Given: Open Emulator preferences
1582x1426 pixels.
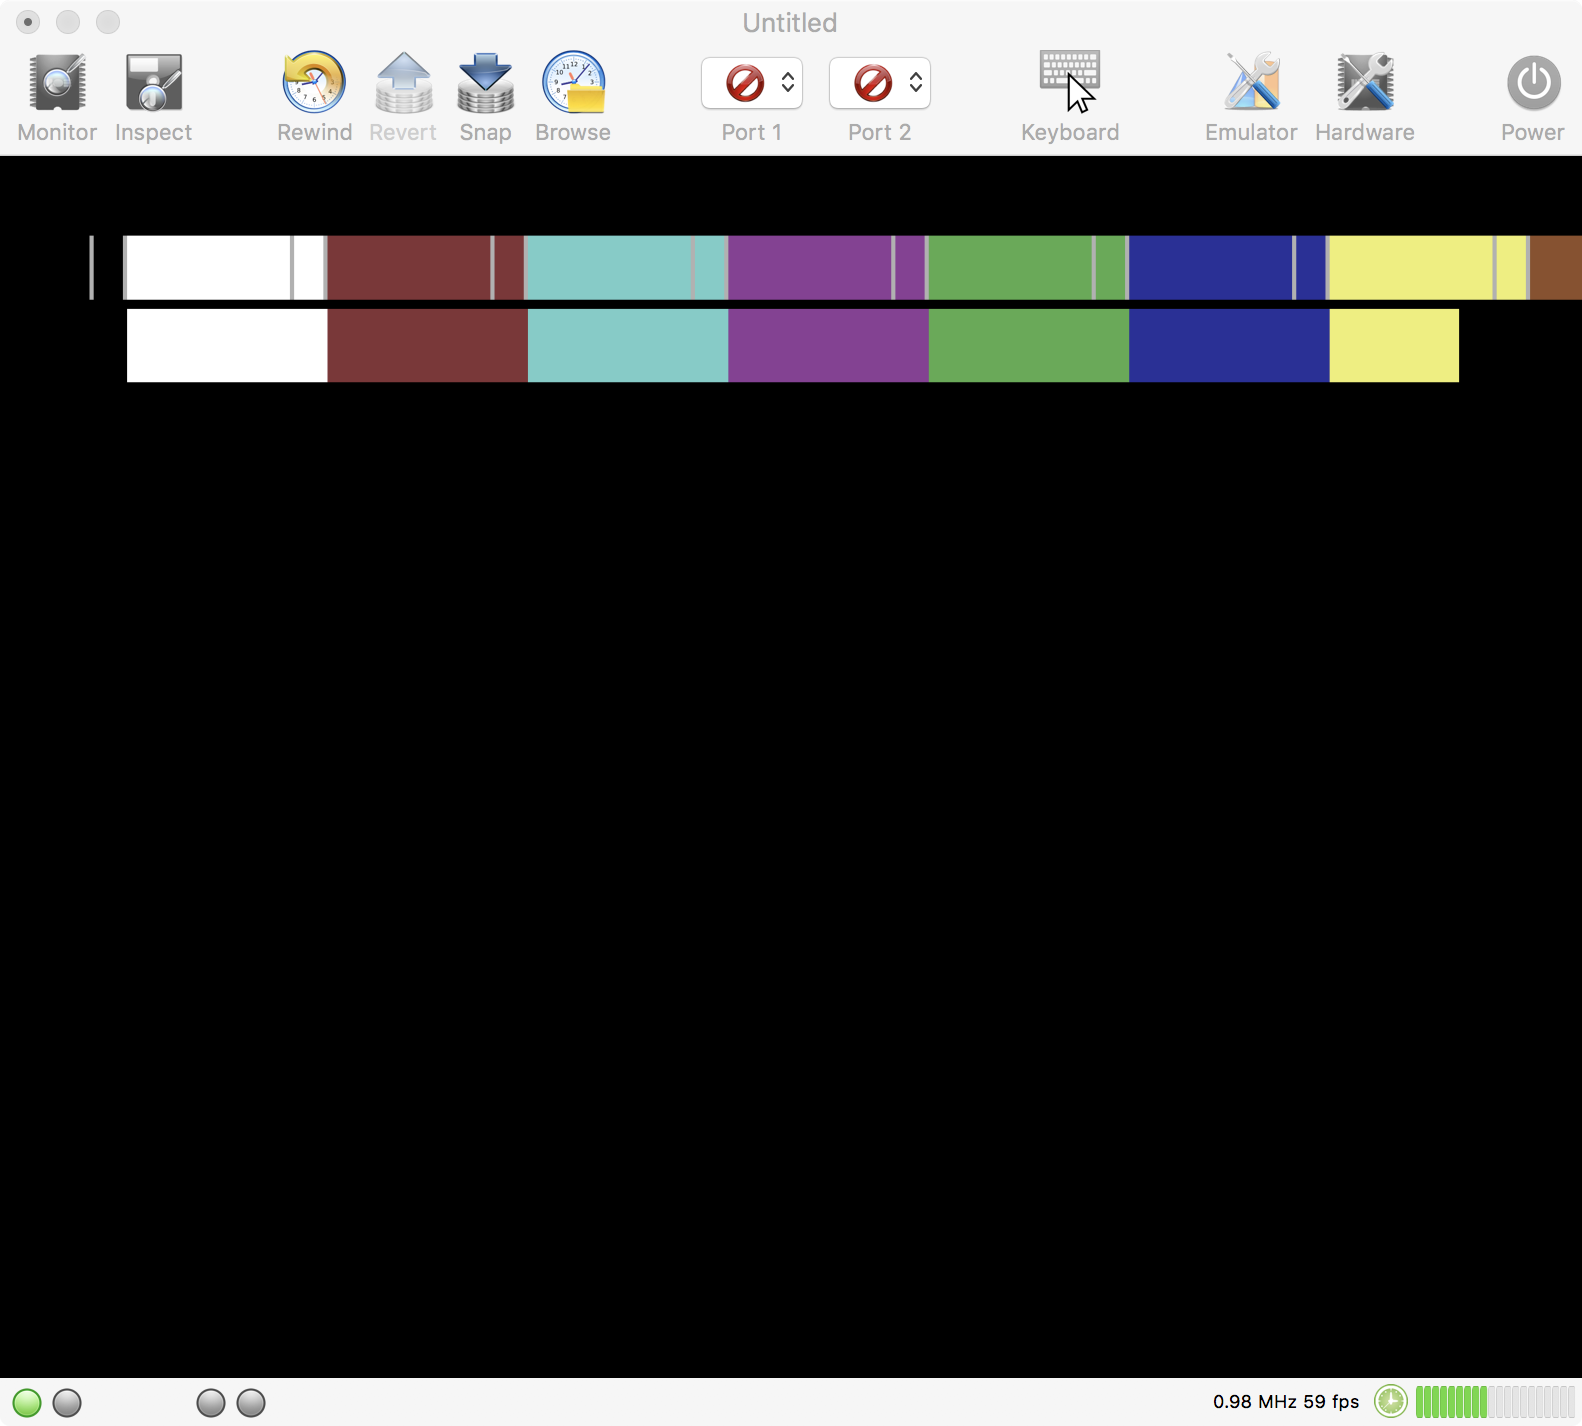Looking at the screenshot, I should pos(1251,82).
